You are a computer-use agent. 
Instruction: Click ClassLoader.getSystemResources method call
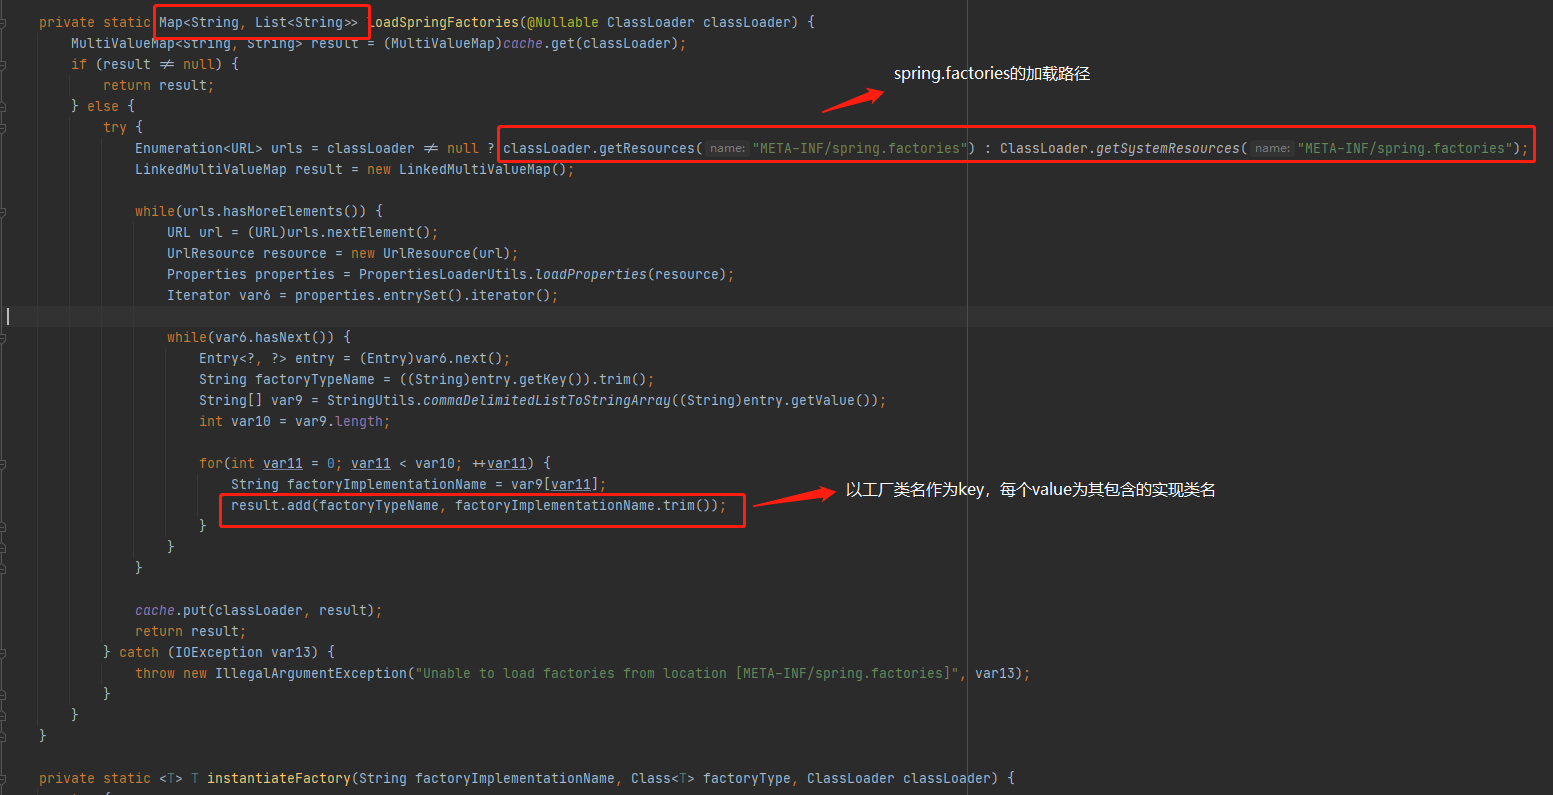(x=1120, y=148)
